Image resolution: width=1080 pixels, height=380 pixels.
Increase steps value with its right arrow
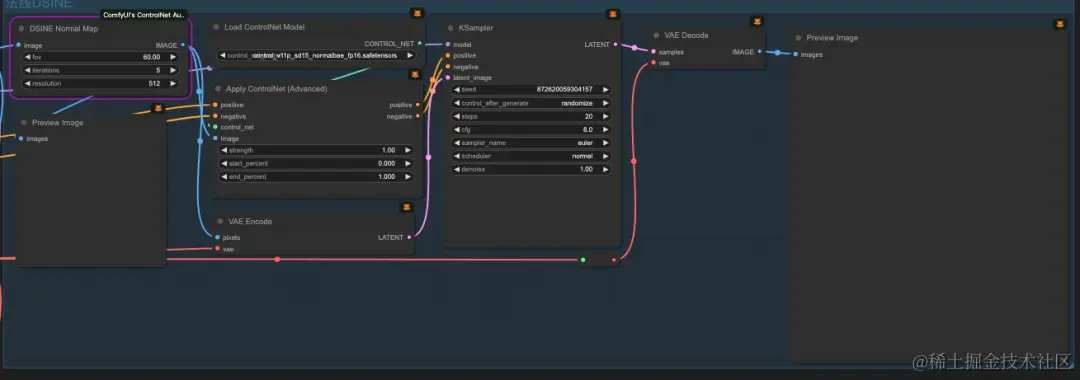605,116
